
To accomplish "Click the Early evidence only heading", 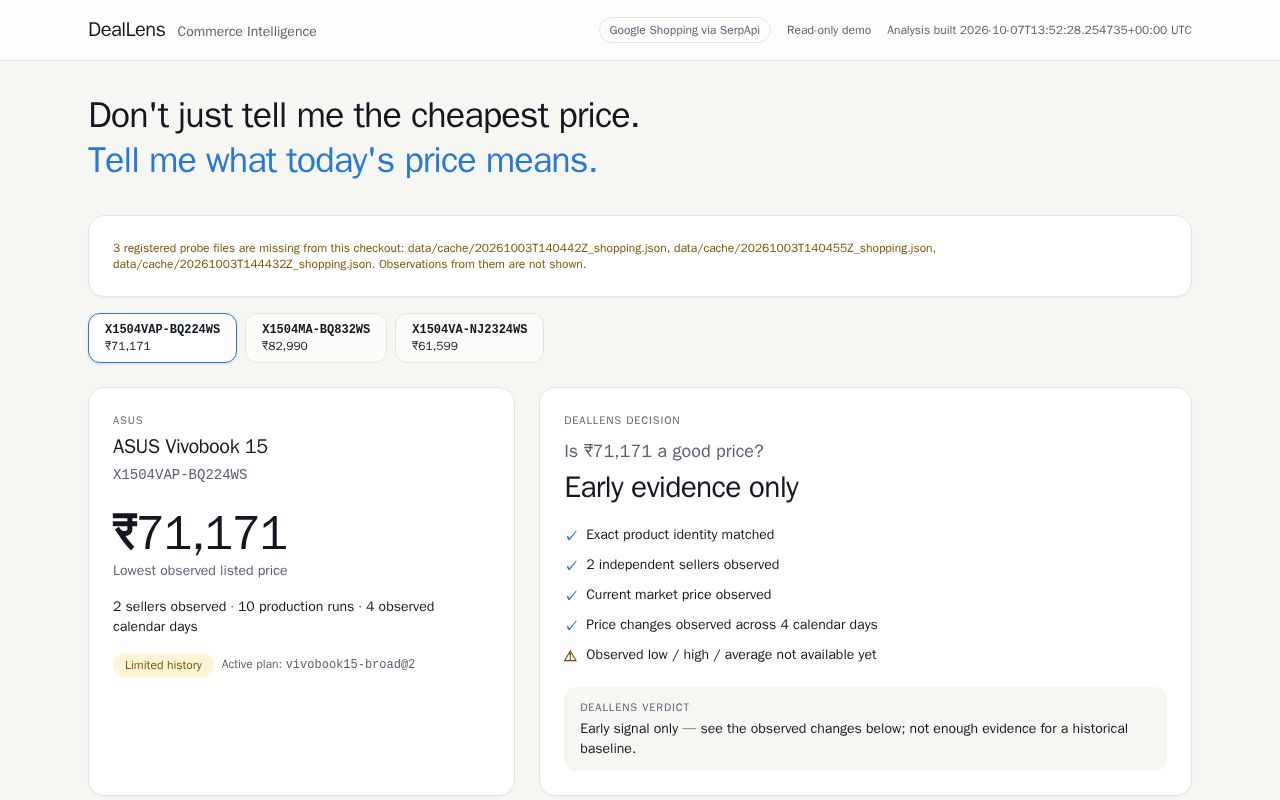I will pos(681,488).
